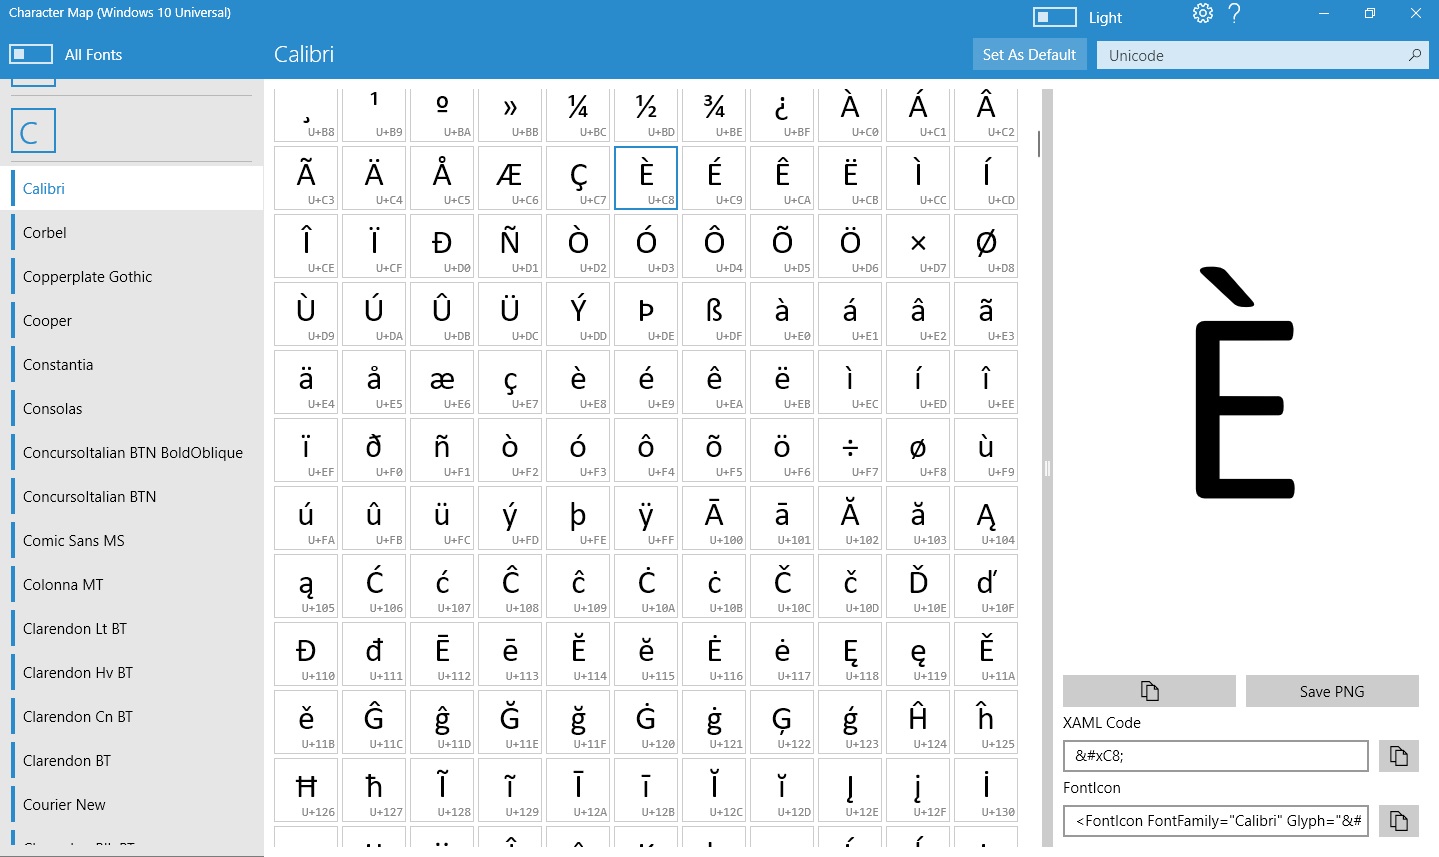
Task: Select Courier New in the font list
Action: 64,805
